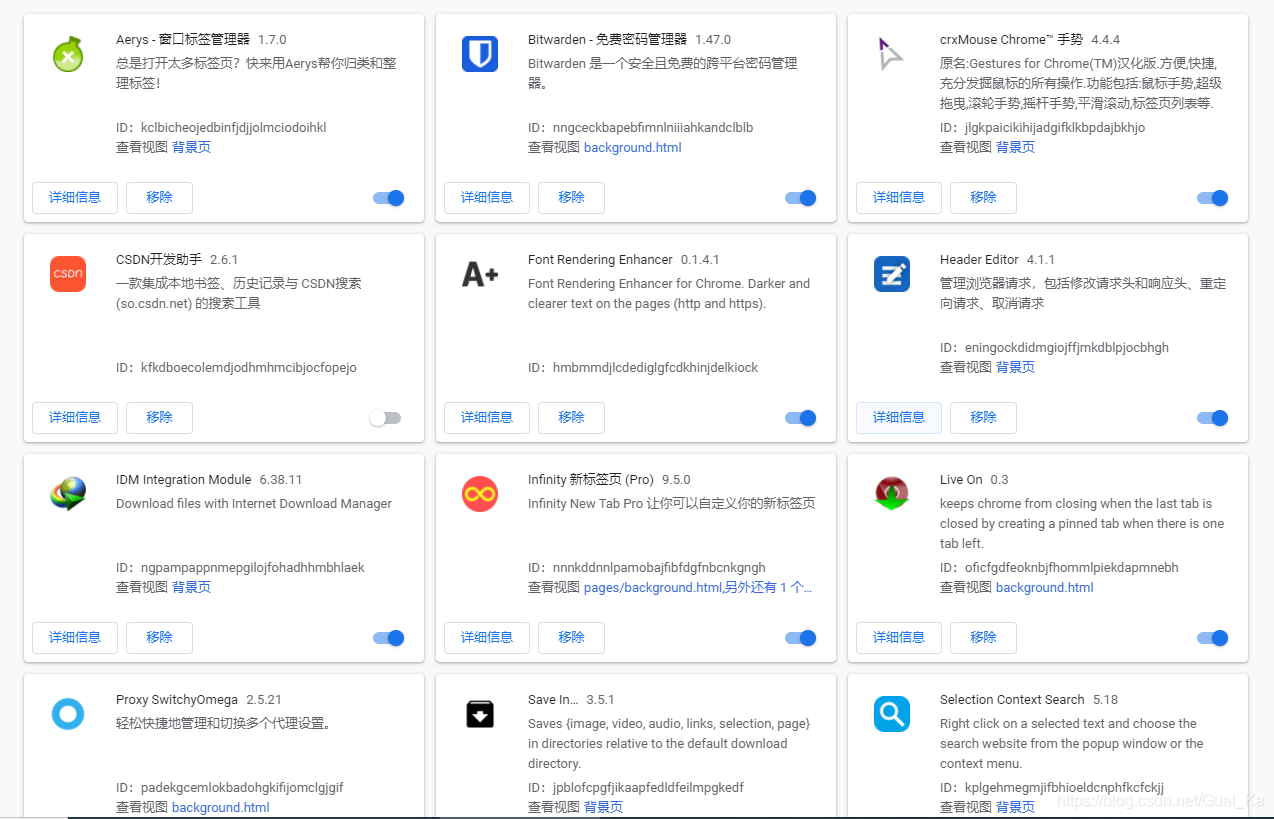Click the Selection Context Search title
This screenshot has width=1274, height=819.
[1012, 700]
